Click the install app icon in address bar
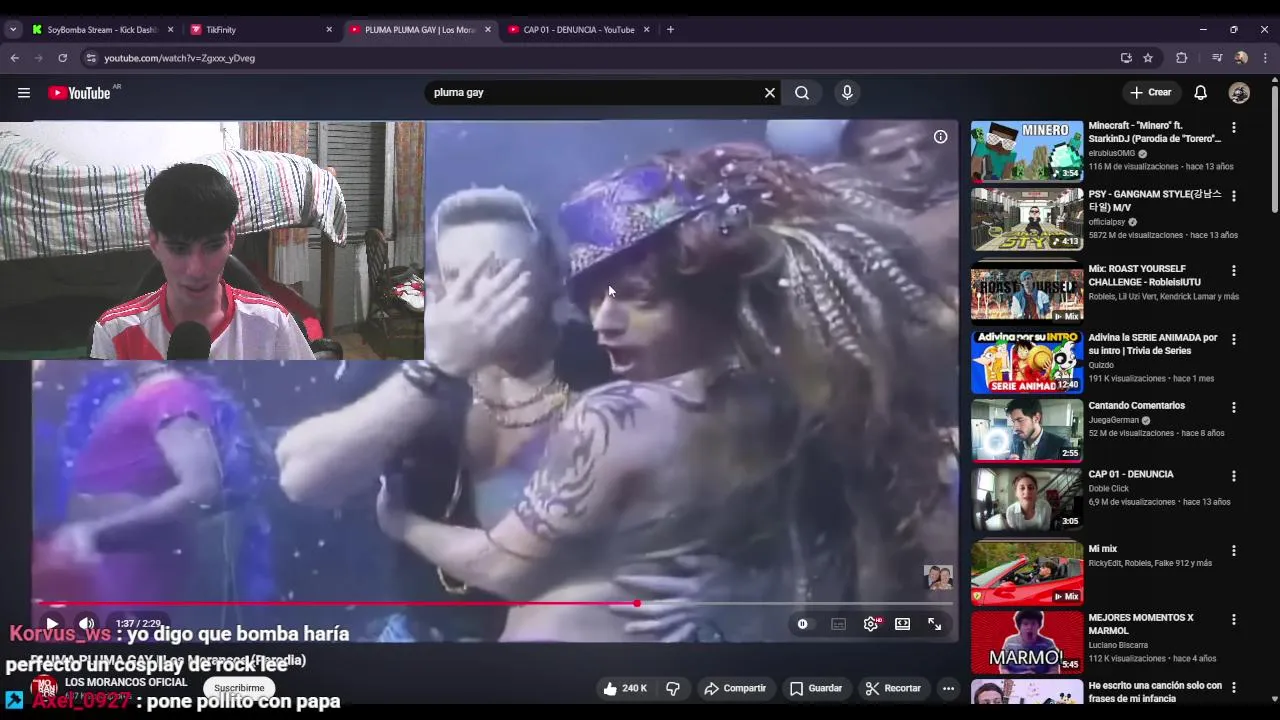This screenshot has width=1280, height=720. pos(1126,58)
